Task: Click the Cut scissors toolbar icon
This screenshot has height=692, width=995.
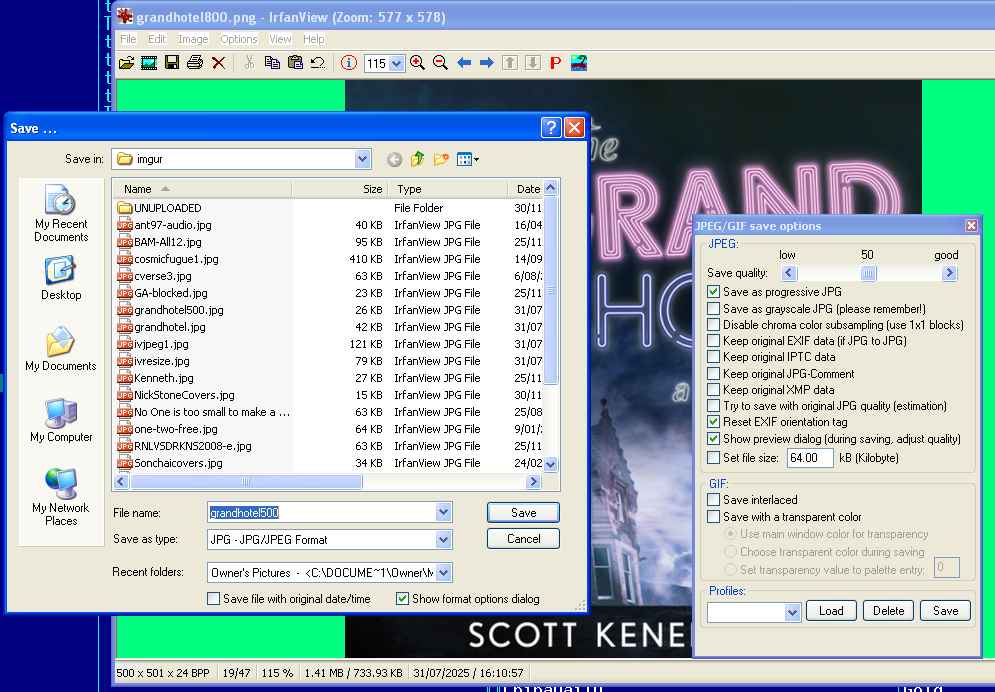Action: (x=249, y=63)
